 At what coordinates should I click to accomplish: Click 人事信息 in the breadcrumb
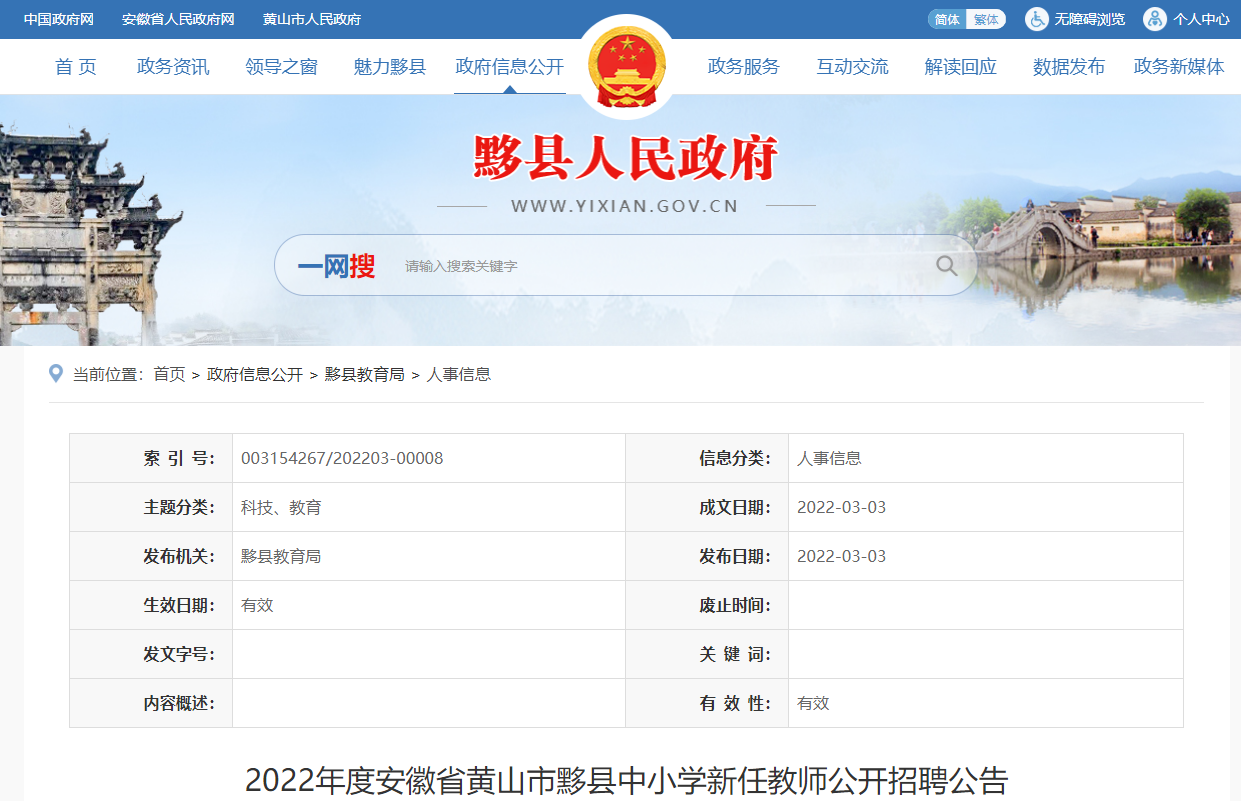459,374
